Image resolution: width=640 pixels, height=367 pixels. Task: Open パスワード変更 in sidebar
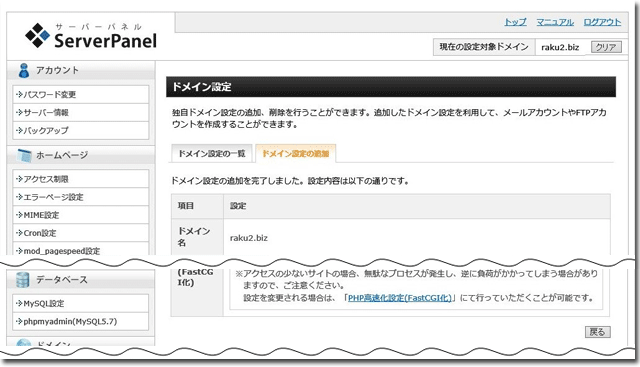(x=80, y=94)
